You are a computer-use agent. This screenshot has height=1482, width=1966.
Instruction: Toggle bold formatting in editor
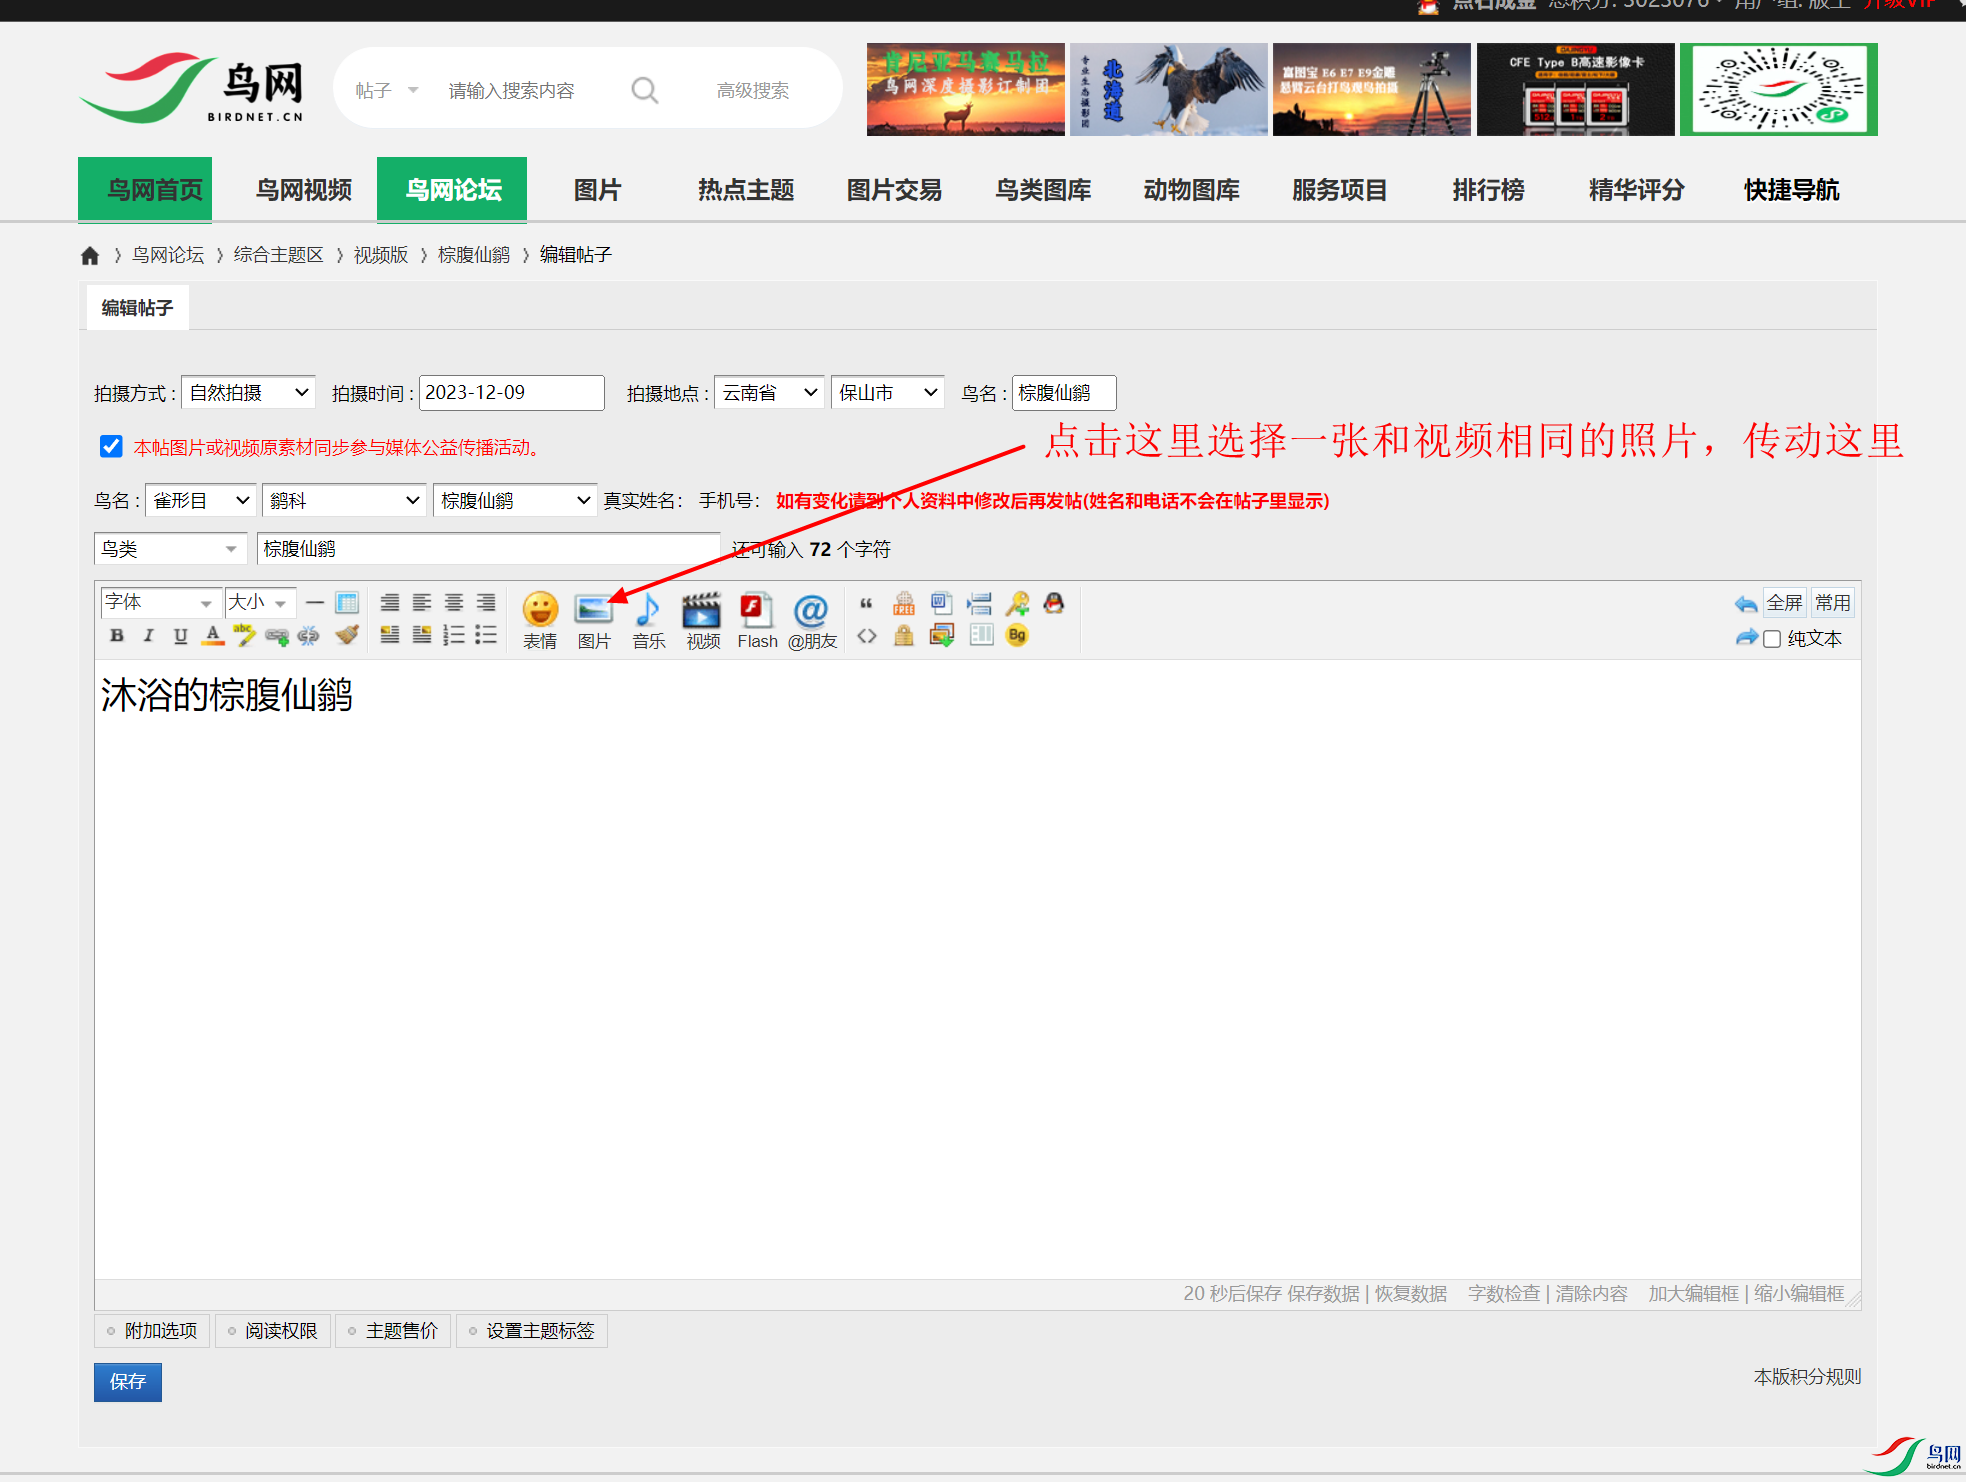pyautogui.click(x=117, y=635)
